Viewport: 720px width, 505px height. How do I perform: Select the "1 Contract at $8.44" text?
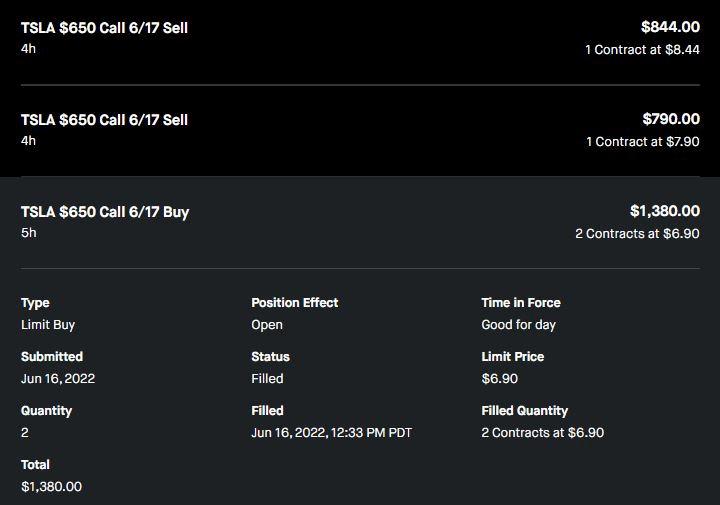(x=642, y=50)
